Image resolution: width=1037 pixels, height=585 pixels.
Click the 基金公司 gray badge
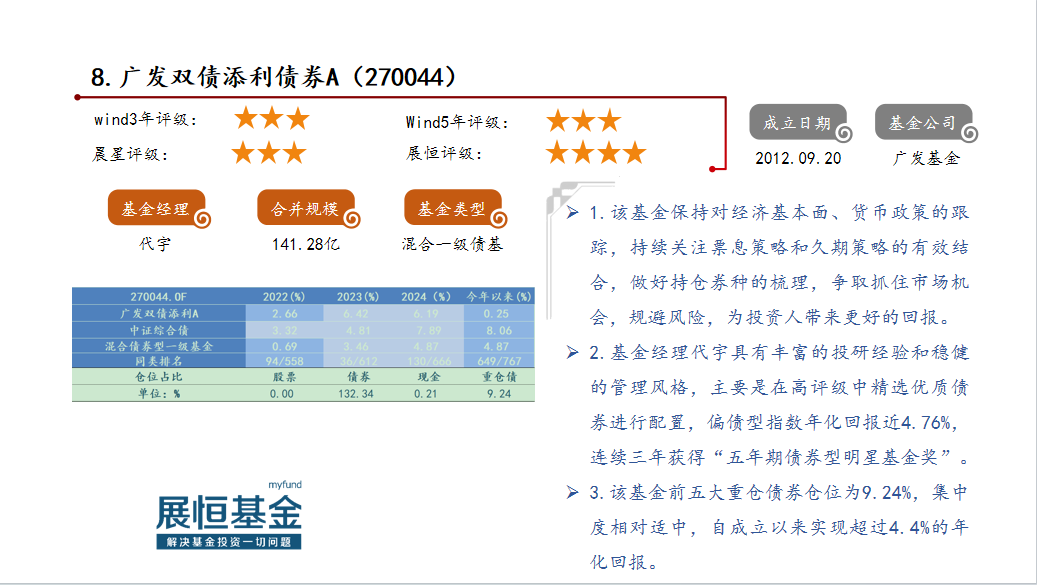pyautogui.click(x=923, y=124)
